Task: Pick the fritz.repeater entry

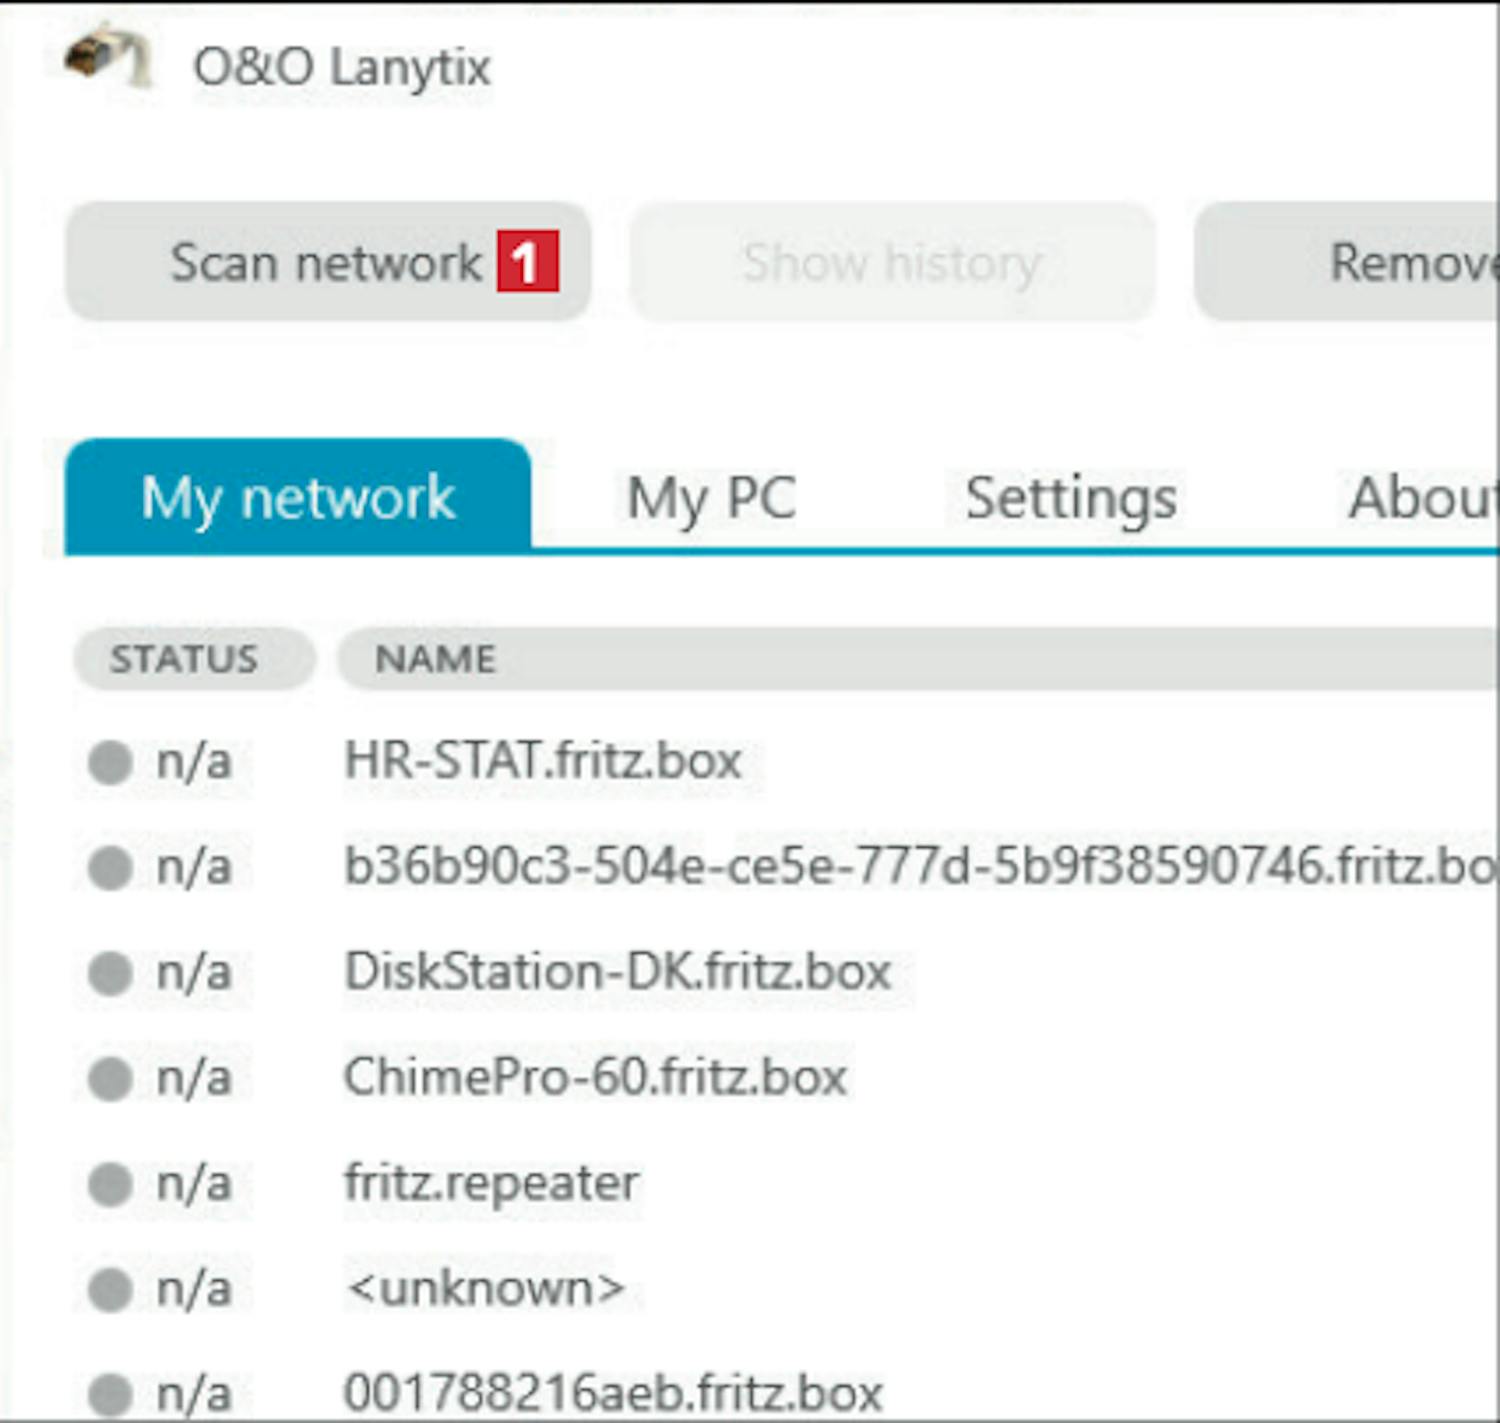Action: pos(492,1183)
